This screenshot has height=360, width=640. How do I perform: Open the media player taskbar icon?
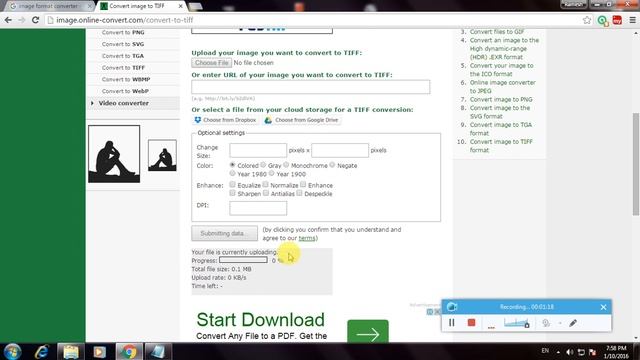(x=99, y=351)
